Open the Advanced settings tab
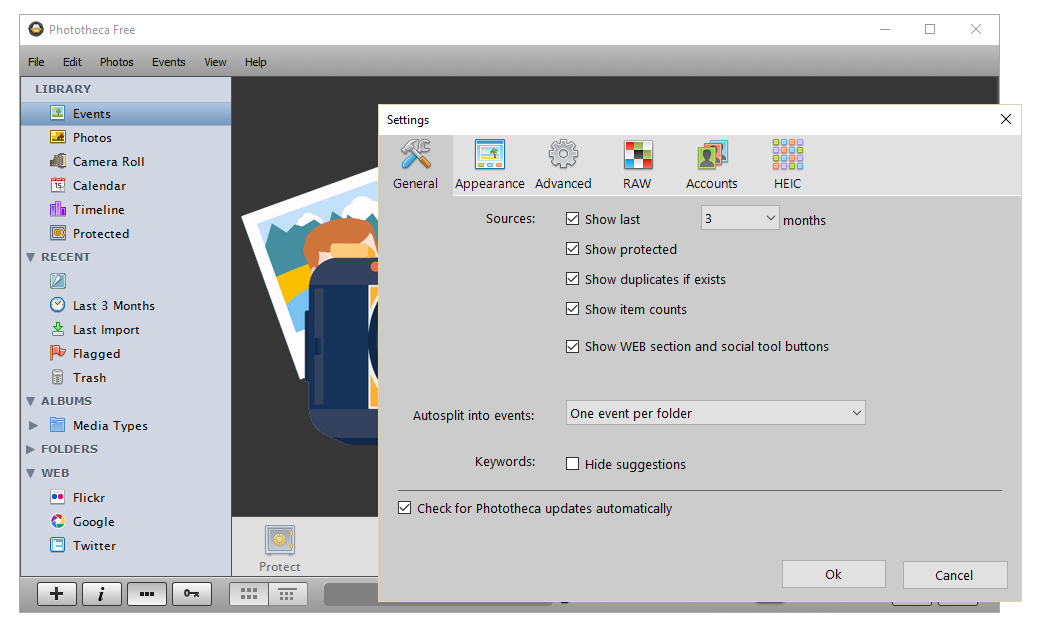Screen dimensions: 1047x625 tap(563, 165)
